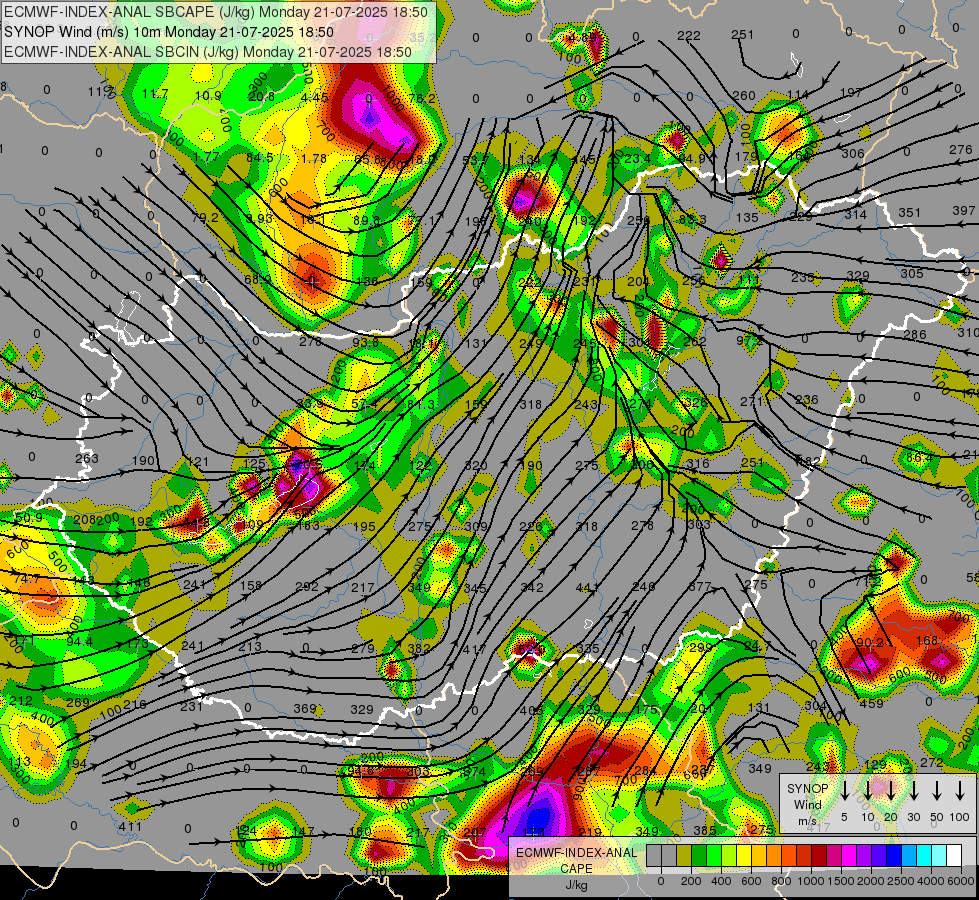This screenshot has width=979, height=900.
Task: Choose the pure blue CAPE scale swatch
Action: (x=894, y=856)
